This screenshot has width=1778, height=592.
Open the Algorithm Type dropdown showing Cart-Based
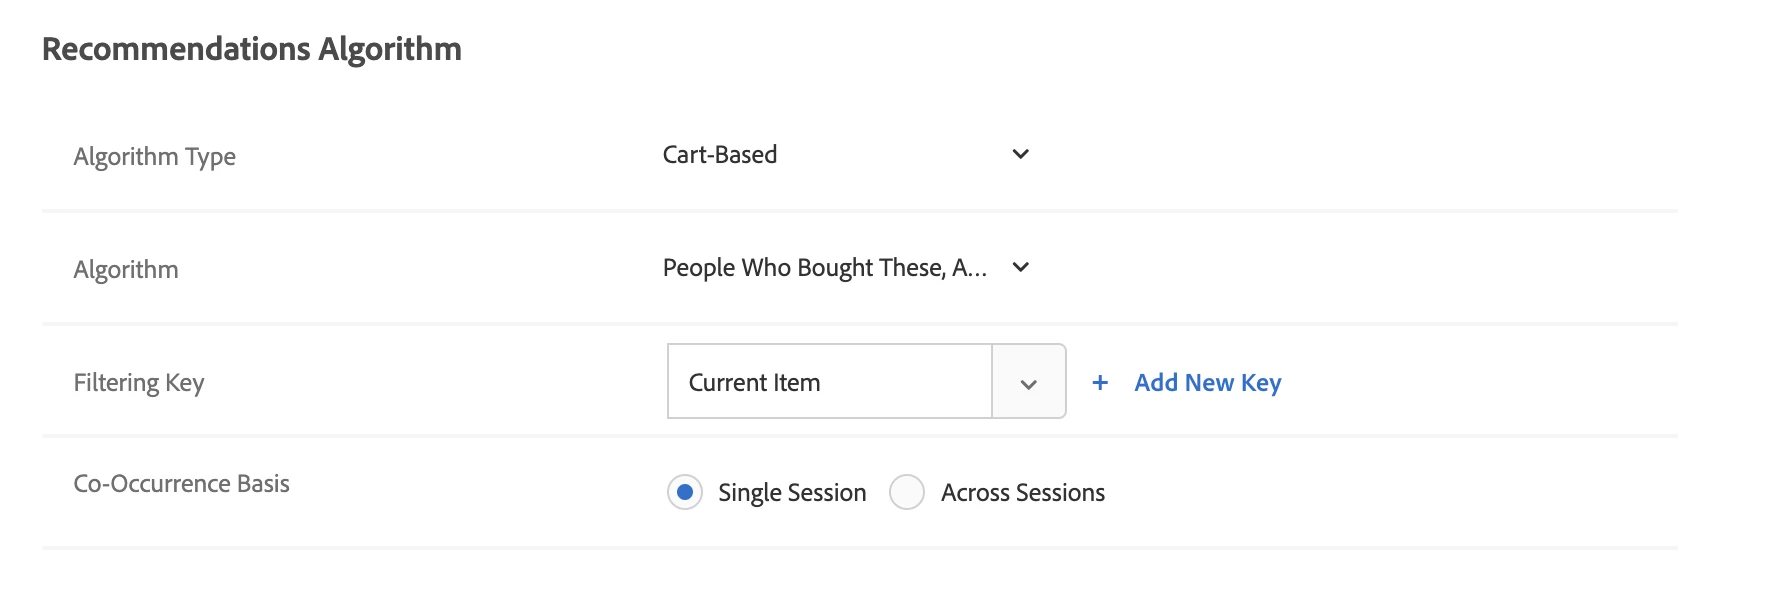pyautogui.click(x=845, y=155)
